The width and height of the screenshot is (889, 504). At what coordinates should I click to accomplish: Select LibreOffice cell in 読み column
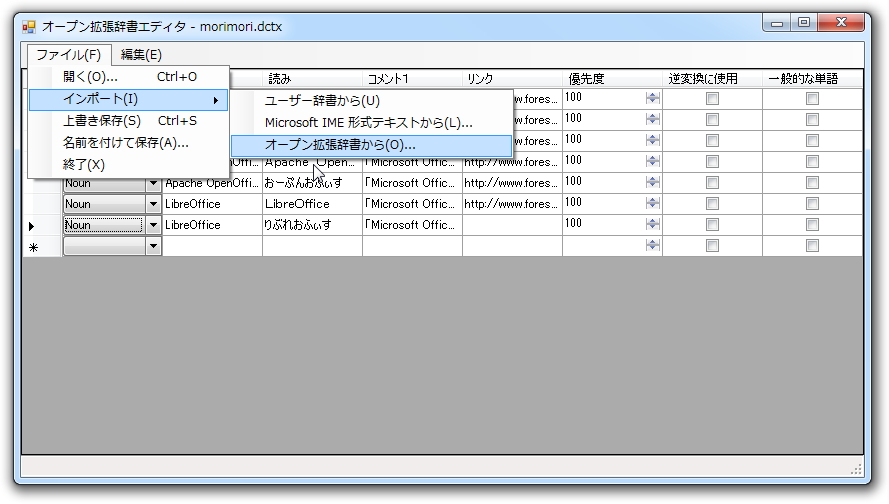point(312,204)
